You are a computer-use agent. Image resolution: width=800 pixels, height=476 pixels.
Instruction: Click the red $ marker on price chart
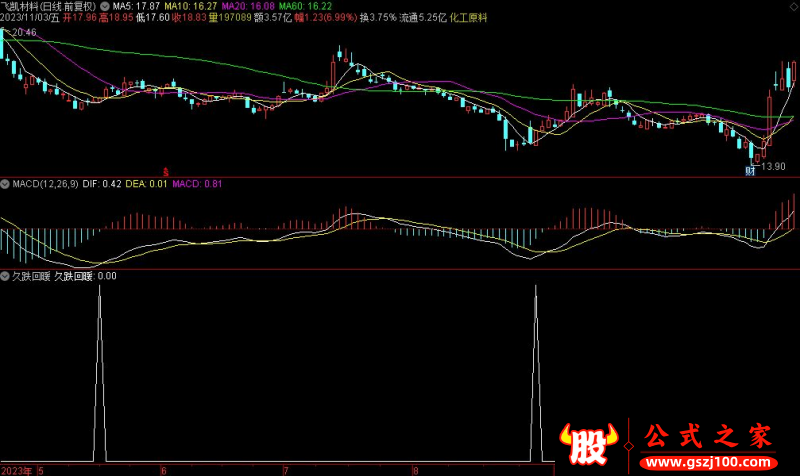pos(166,172)
